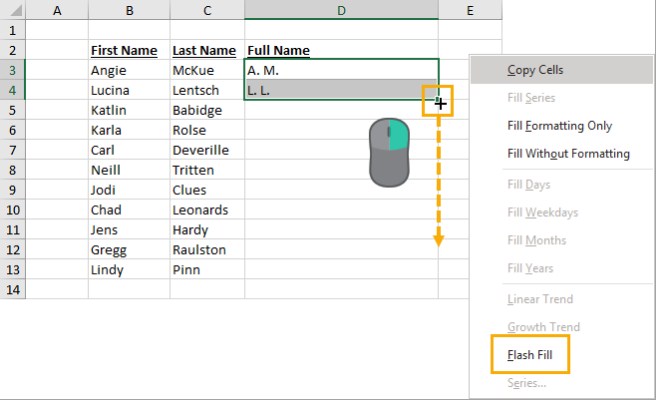Click the Fill Series menu entry
The image size is (656, 400).
[x=561, y=97]
